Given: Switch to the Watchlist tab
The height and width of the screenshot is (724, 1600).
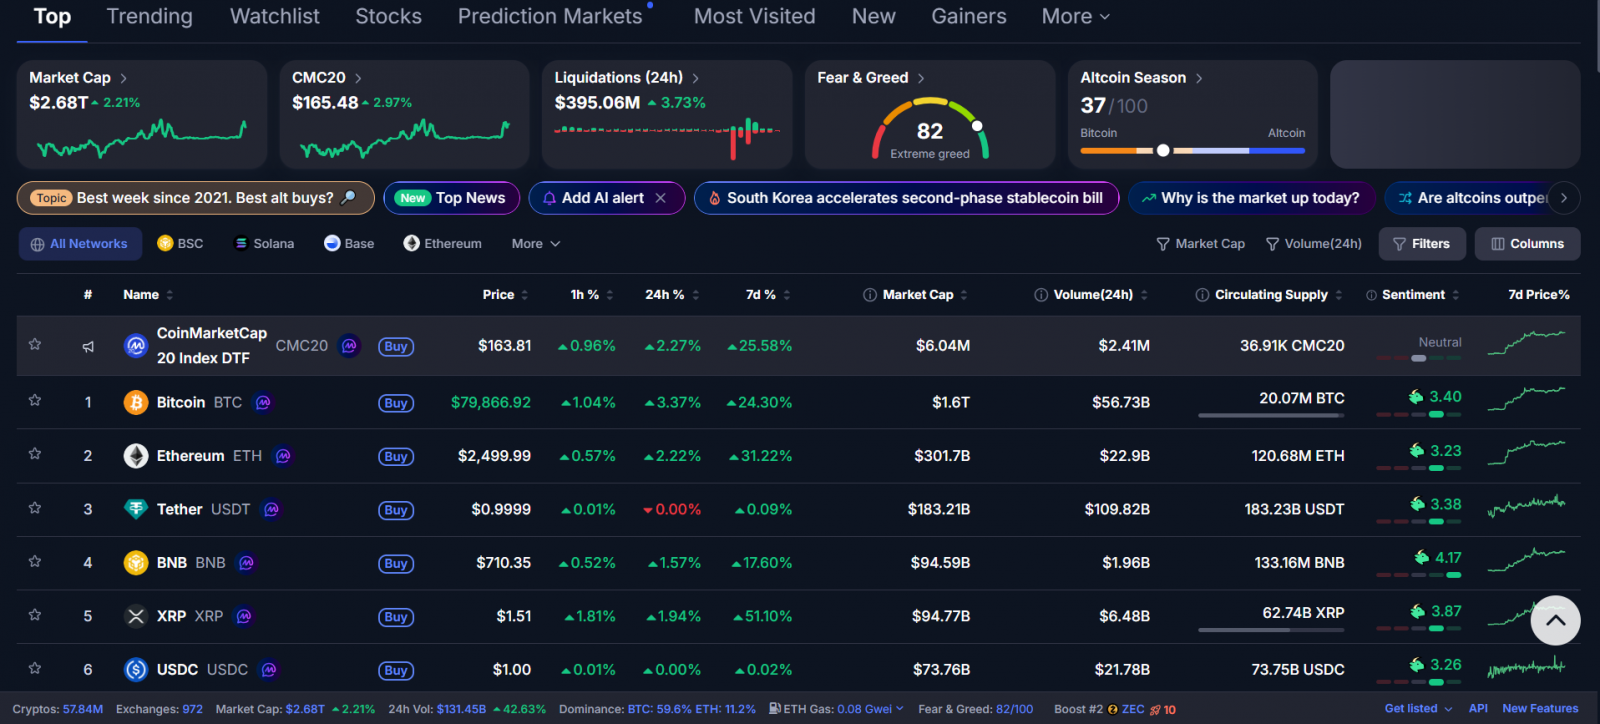Looking at the screenshot, I should point(275,17).
